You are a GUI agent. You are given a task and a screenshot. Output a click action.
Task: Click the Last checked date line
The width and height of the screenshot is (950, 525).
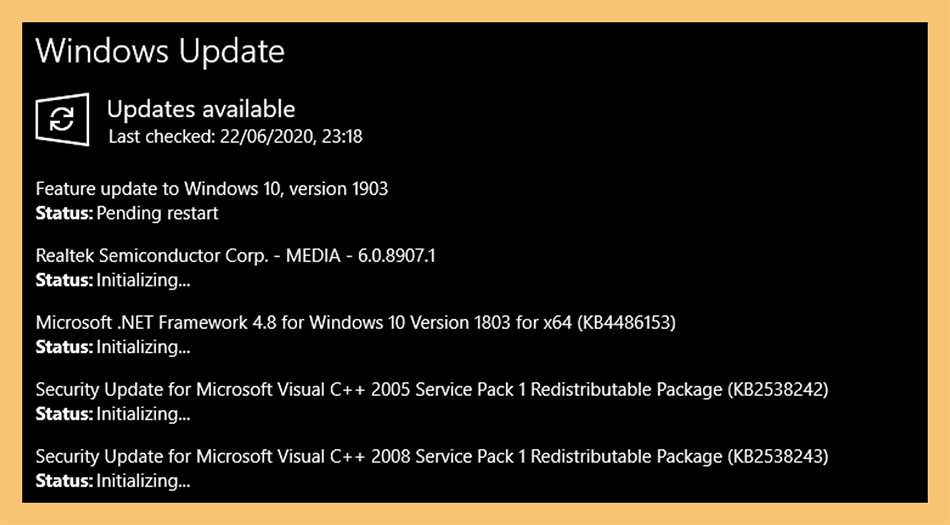235,137
